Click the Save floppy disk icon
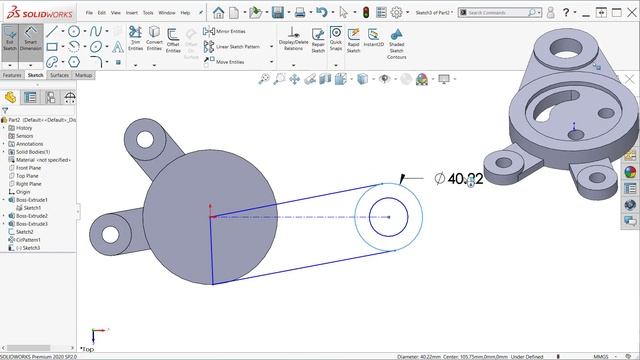The image size is (640, 360). 278,13
